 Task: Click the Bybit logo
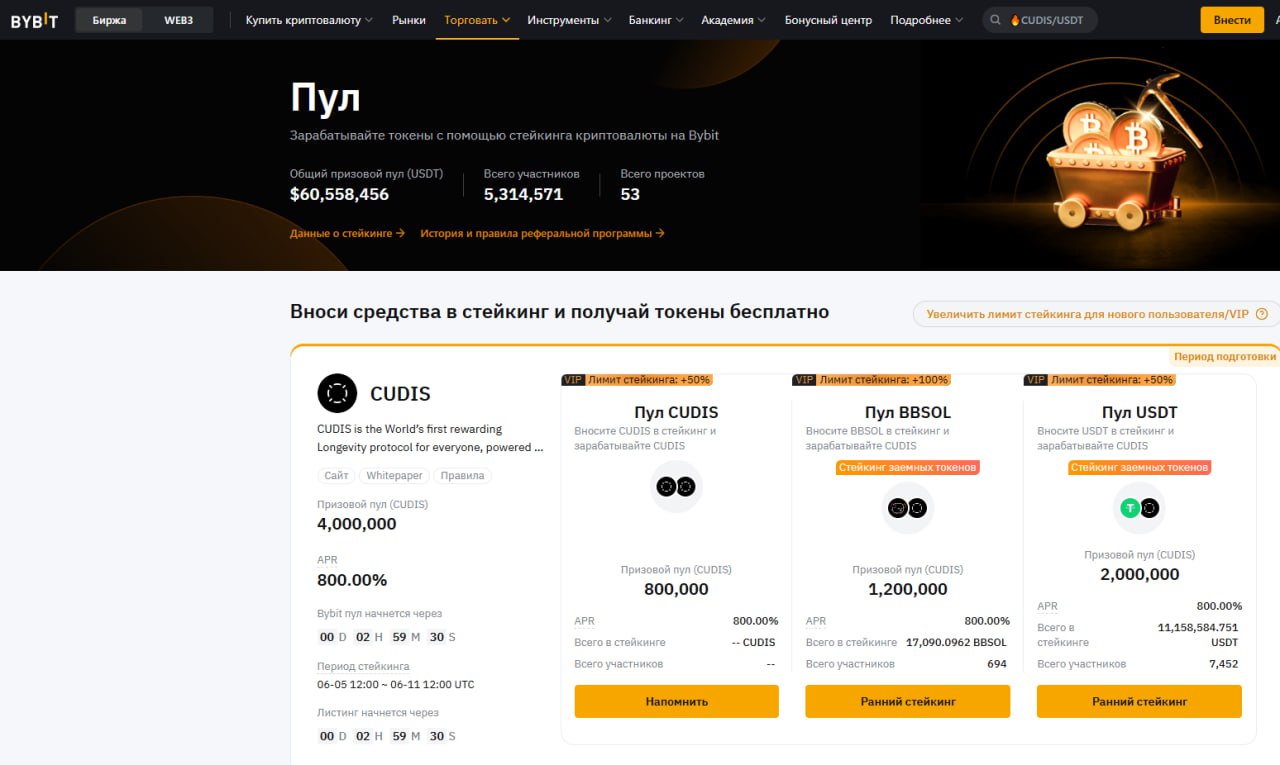click(34, 20)
